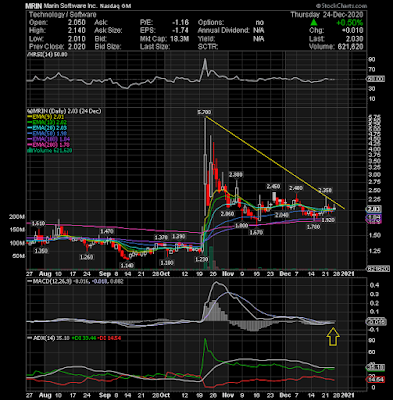Click the Options value 'no'

coord(260,22)
